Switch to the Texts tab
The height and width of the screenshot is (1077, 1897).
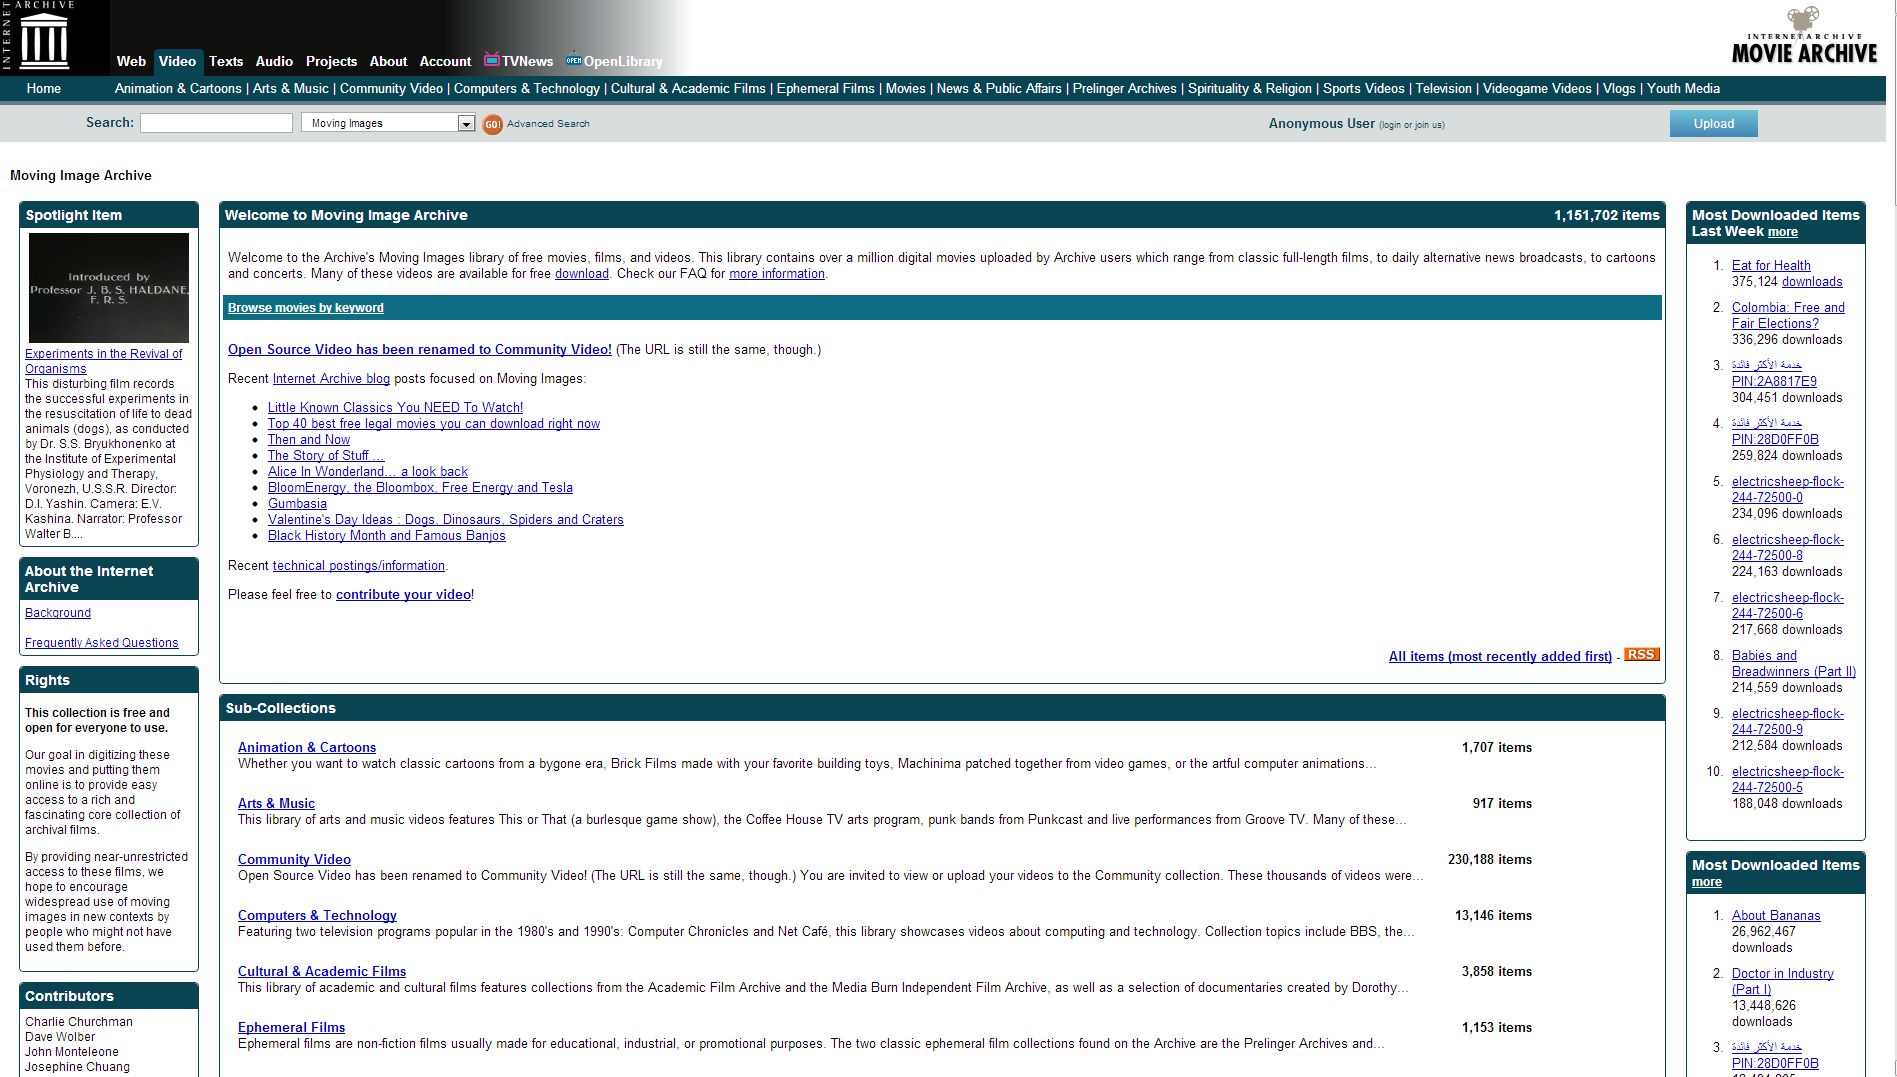[x=226, y=61]
